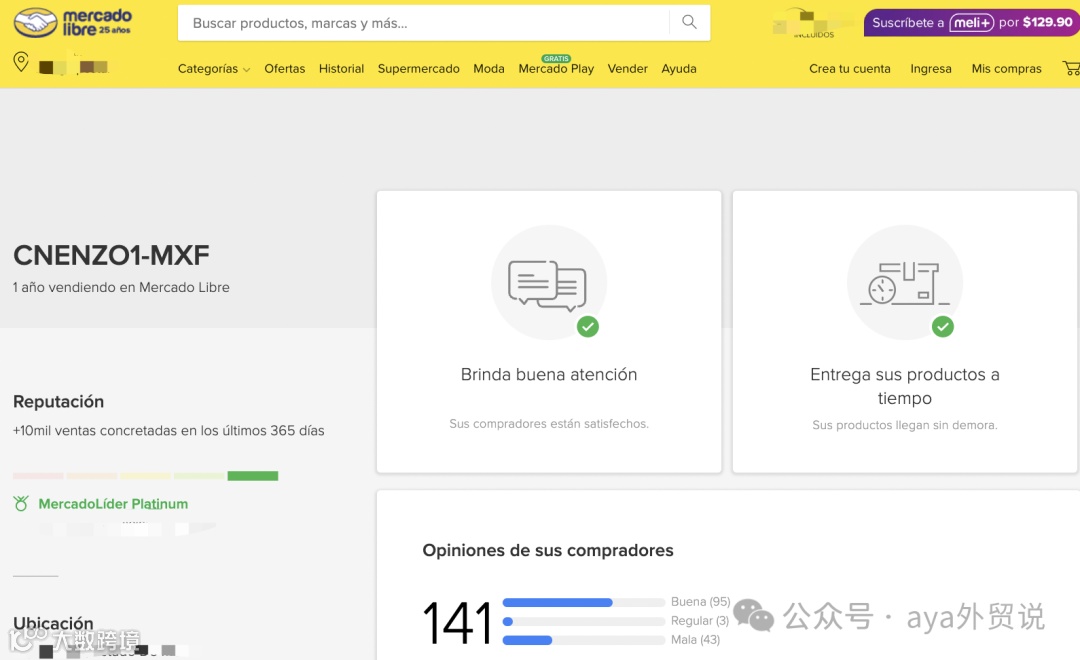Open the shopping cart icon
The height and width of the screenshot is (660, 1080).
click(x=1071, y=68)
